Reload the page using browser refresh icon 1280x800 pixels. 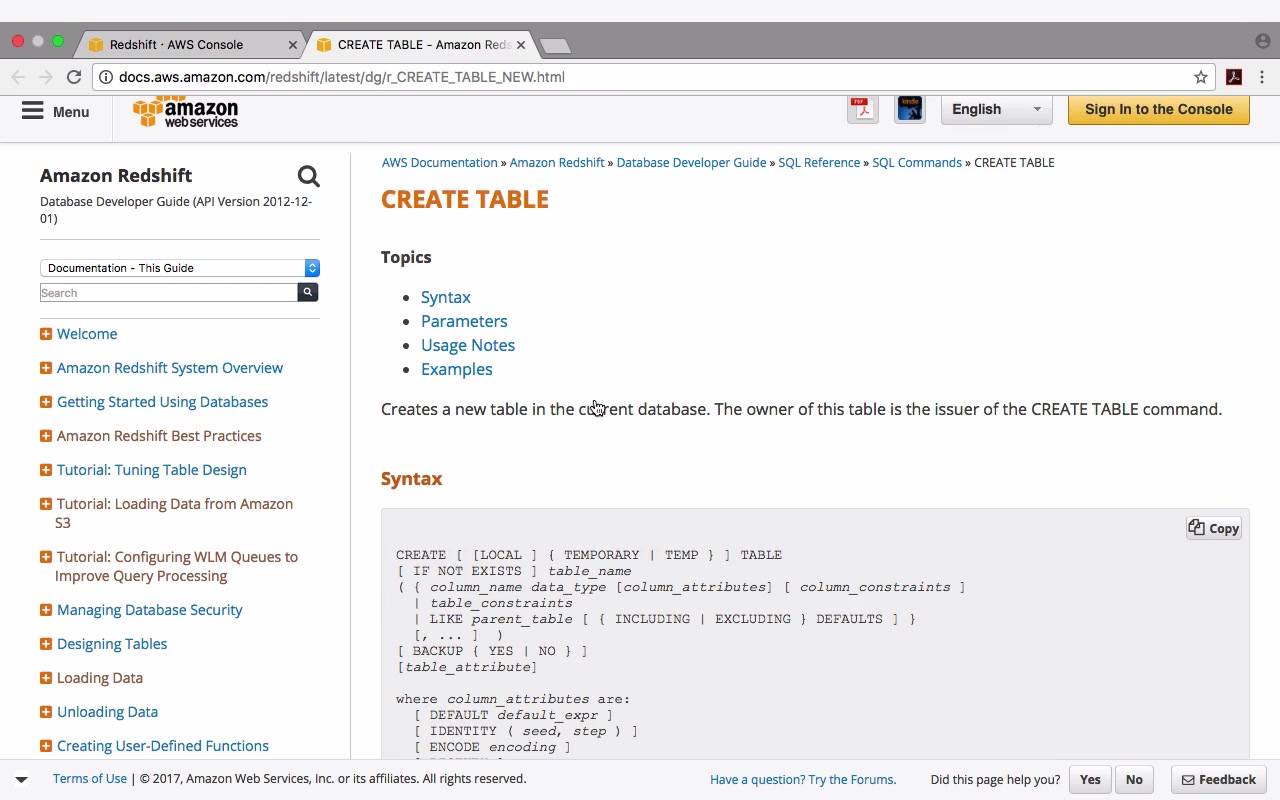pos(74,77)
